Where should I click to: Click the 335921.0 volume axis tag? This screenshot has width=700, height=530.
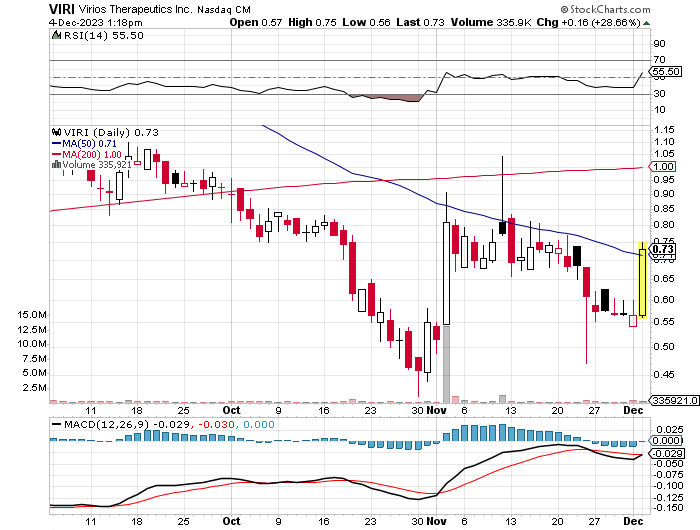675,400
